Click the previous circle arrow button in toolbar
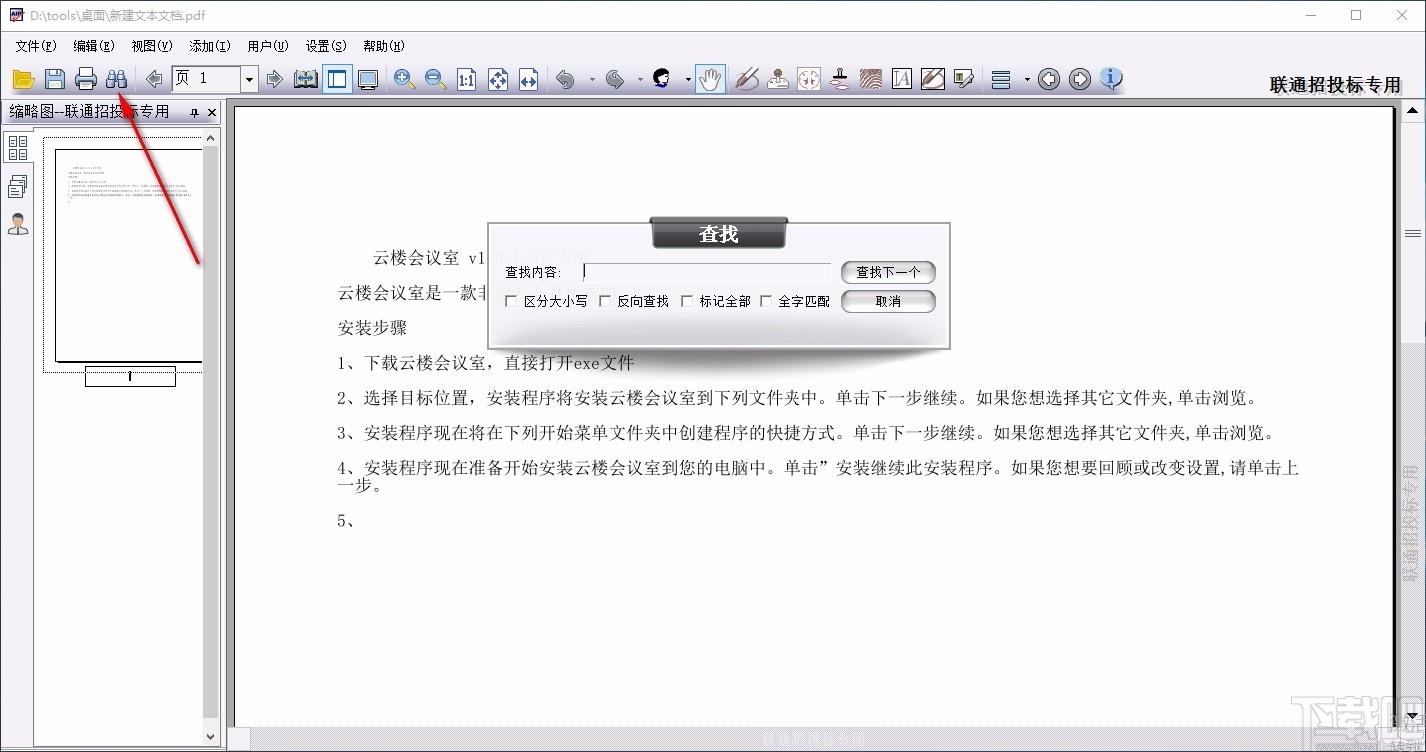This screenshot has height=752, width=1426. tap(1049, 79)
